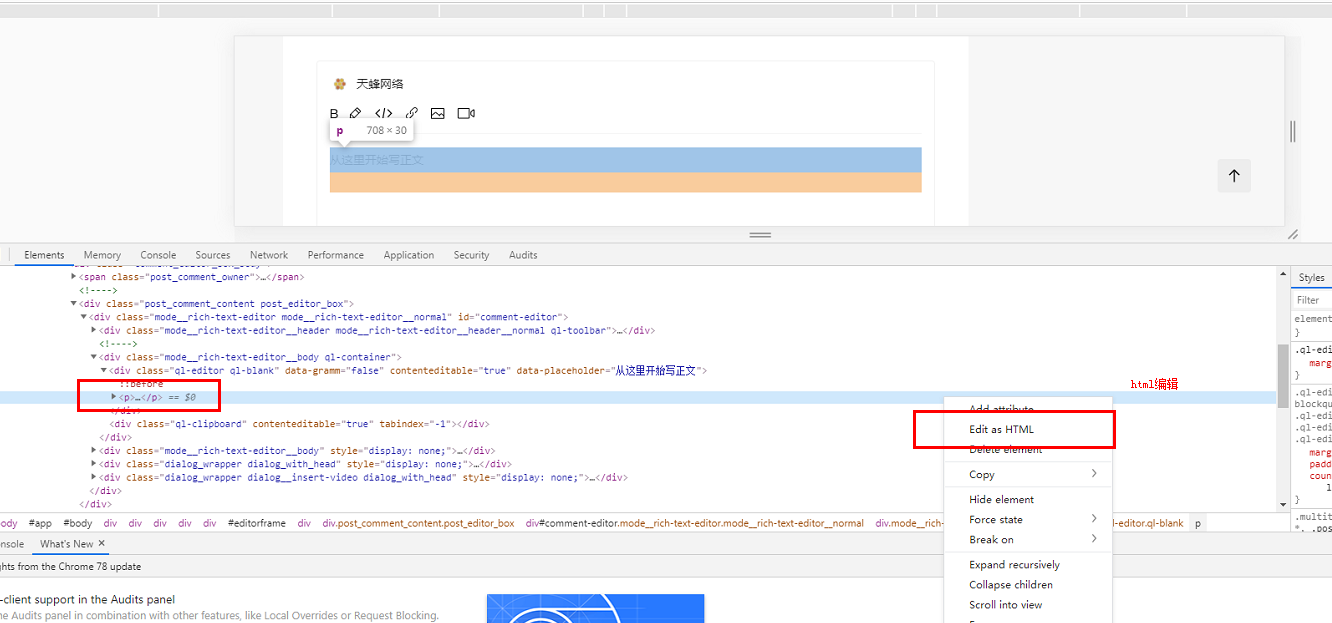Insert a code block with the </> icon
The width and height of the screenshot is (1332, 623).
(x=384, y=114)
